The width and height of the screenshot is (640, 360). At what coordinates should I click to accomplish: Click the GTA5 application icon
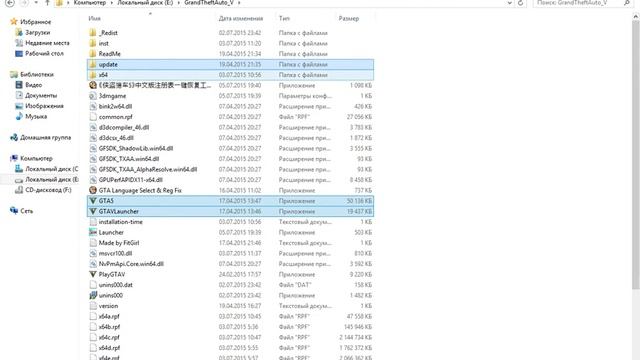pyautogui.click(x=93, y=201)
